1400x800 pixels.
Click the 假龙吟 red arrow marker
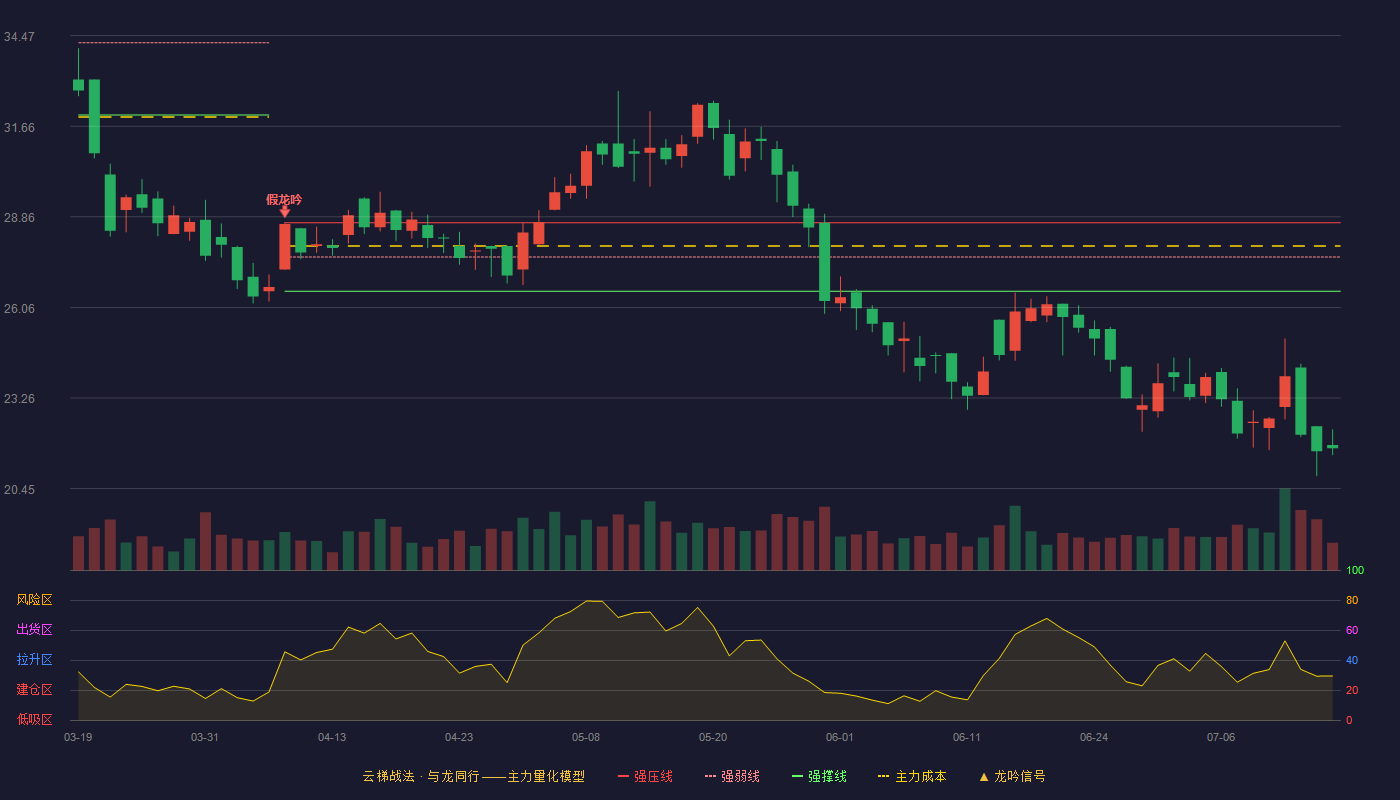point(285,211)
